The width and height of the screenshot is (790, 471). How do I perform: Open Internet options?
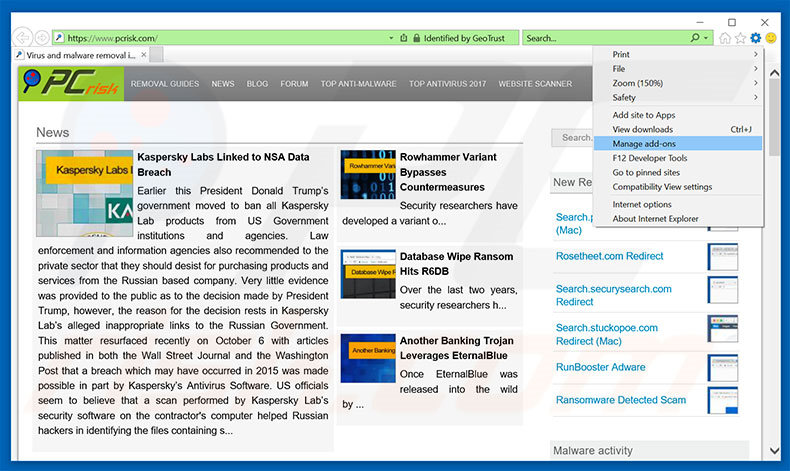[678, 204]
